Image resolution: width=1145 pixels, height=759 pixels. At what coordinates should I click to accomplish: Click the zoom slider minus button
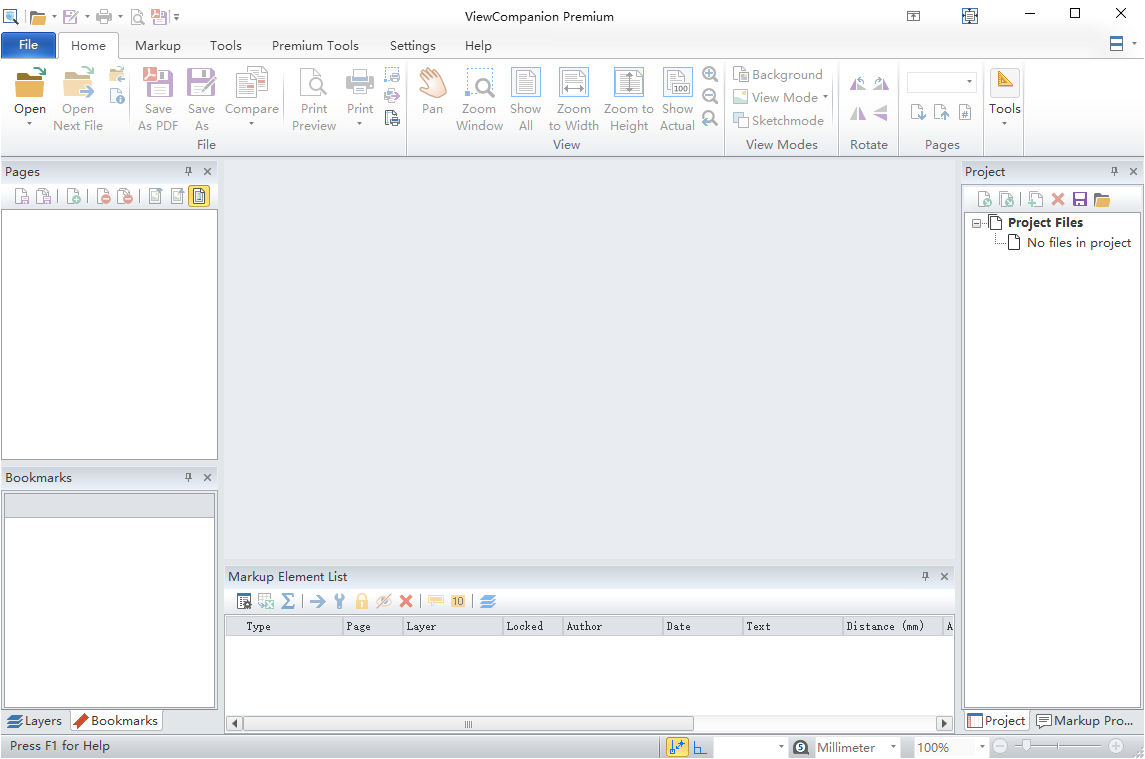tap(1000, 746)
